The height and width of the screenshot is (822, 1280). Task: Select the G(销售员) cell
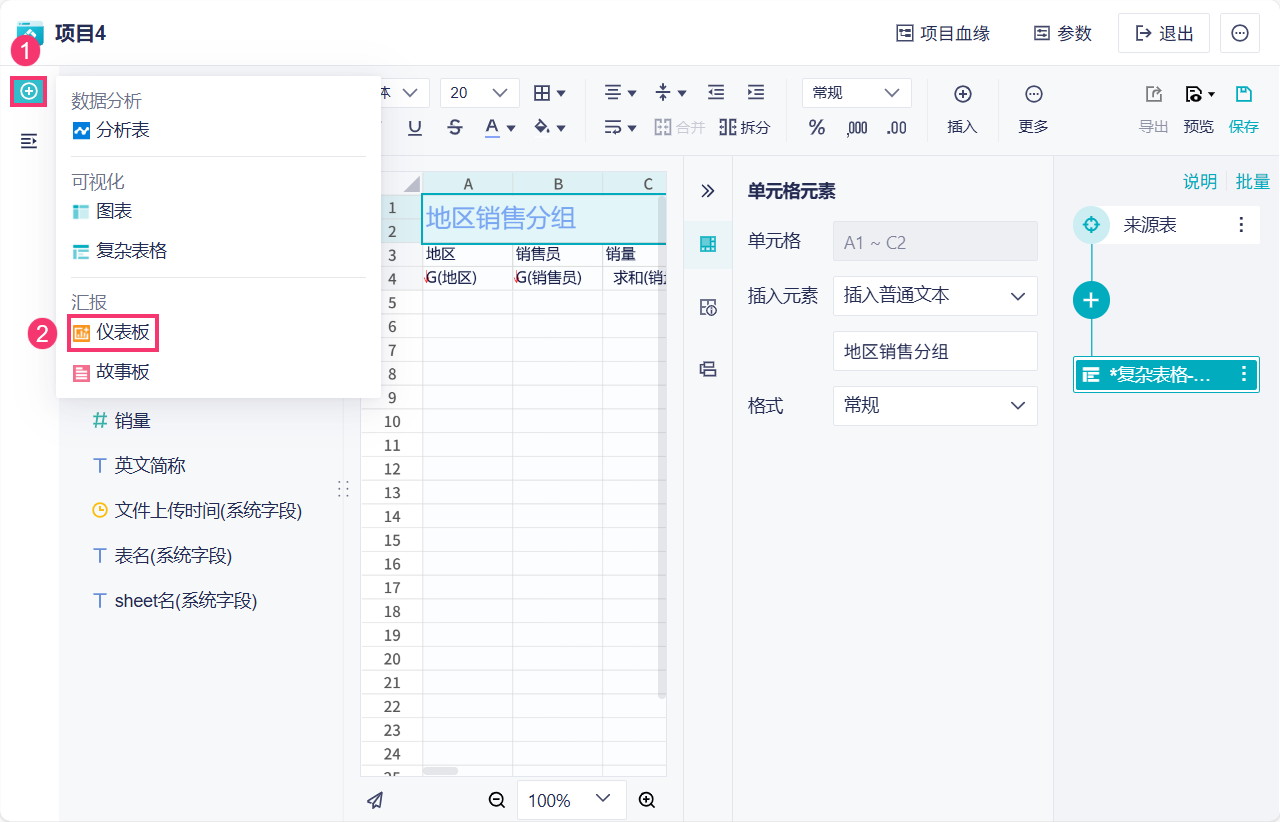(x=558, y=278)
